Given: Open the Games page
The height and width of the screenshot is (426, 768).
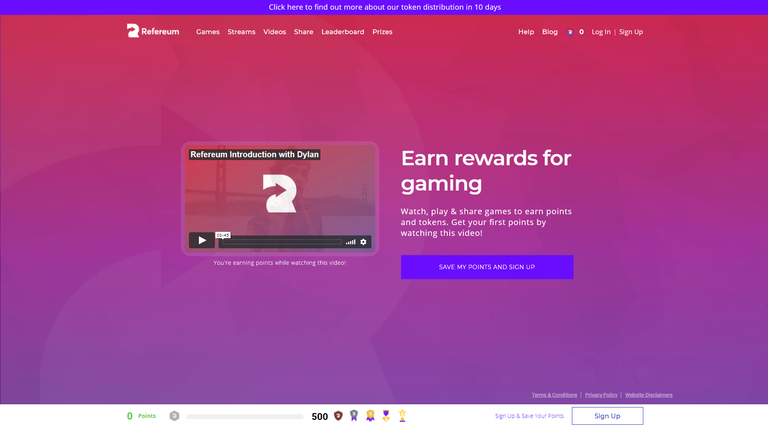Looking at the screenshot, I should click(208, 32).
